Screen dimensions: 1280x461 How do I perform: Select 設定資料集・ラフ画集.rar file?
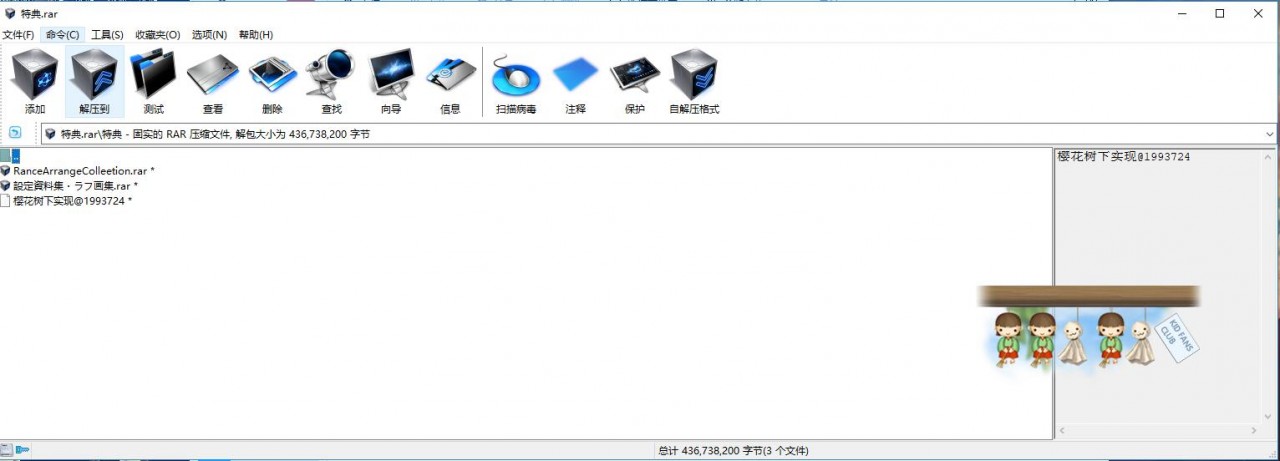pos(69,186)
